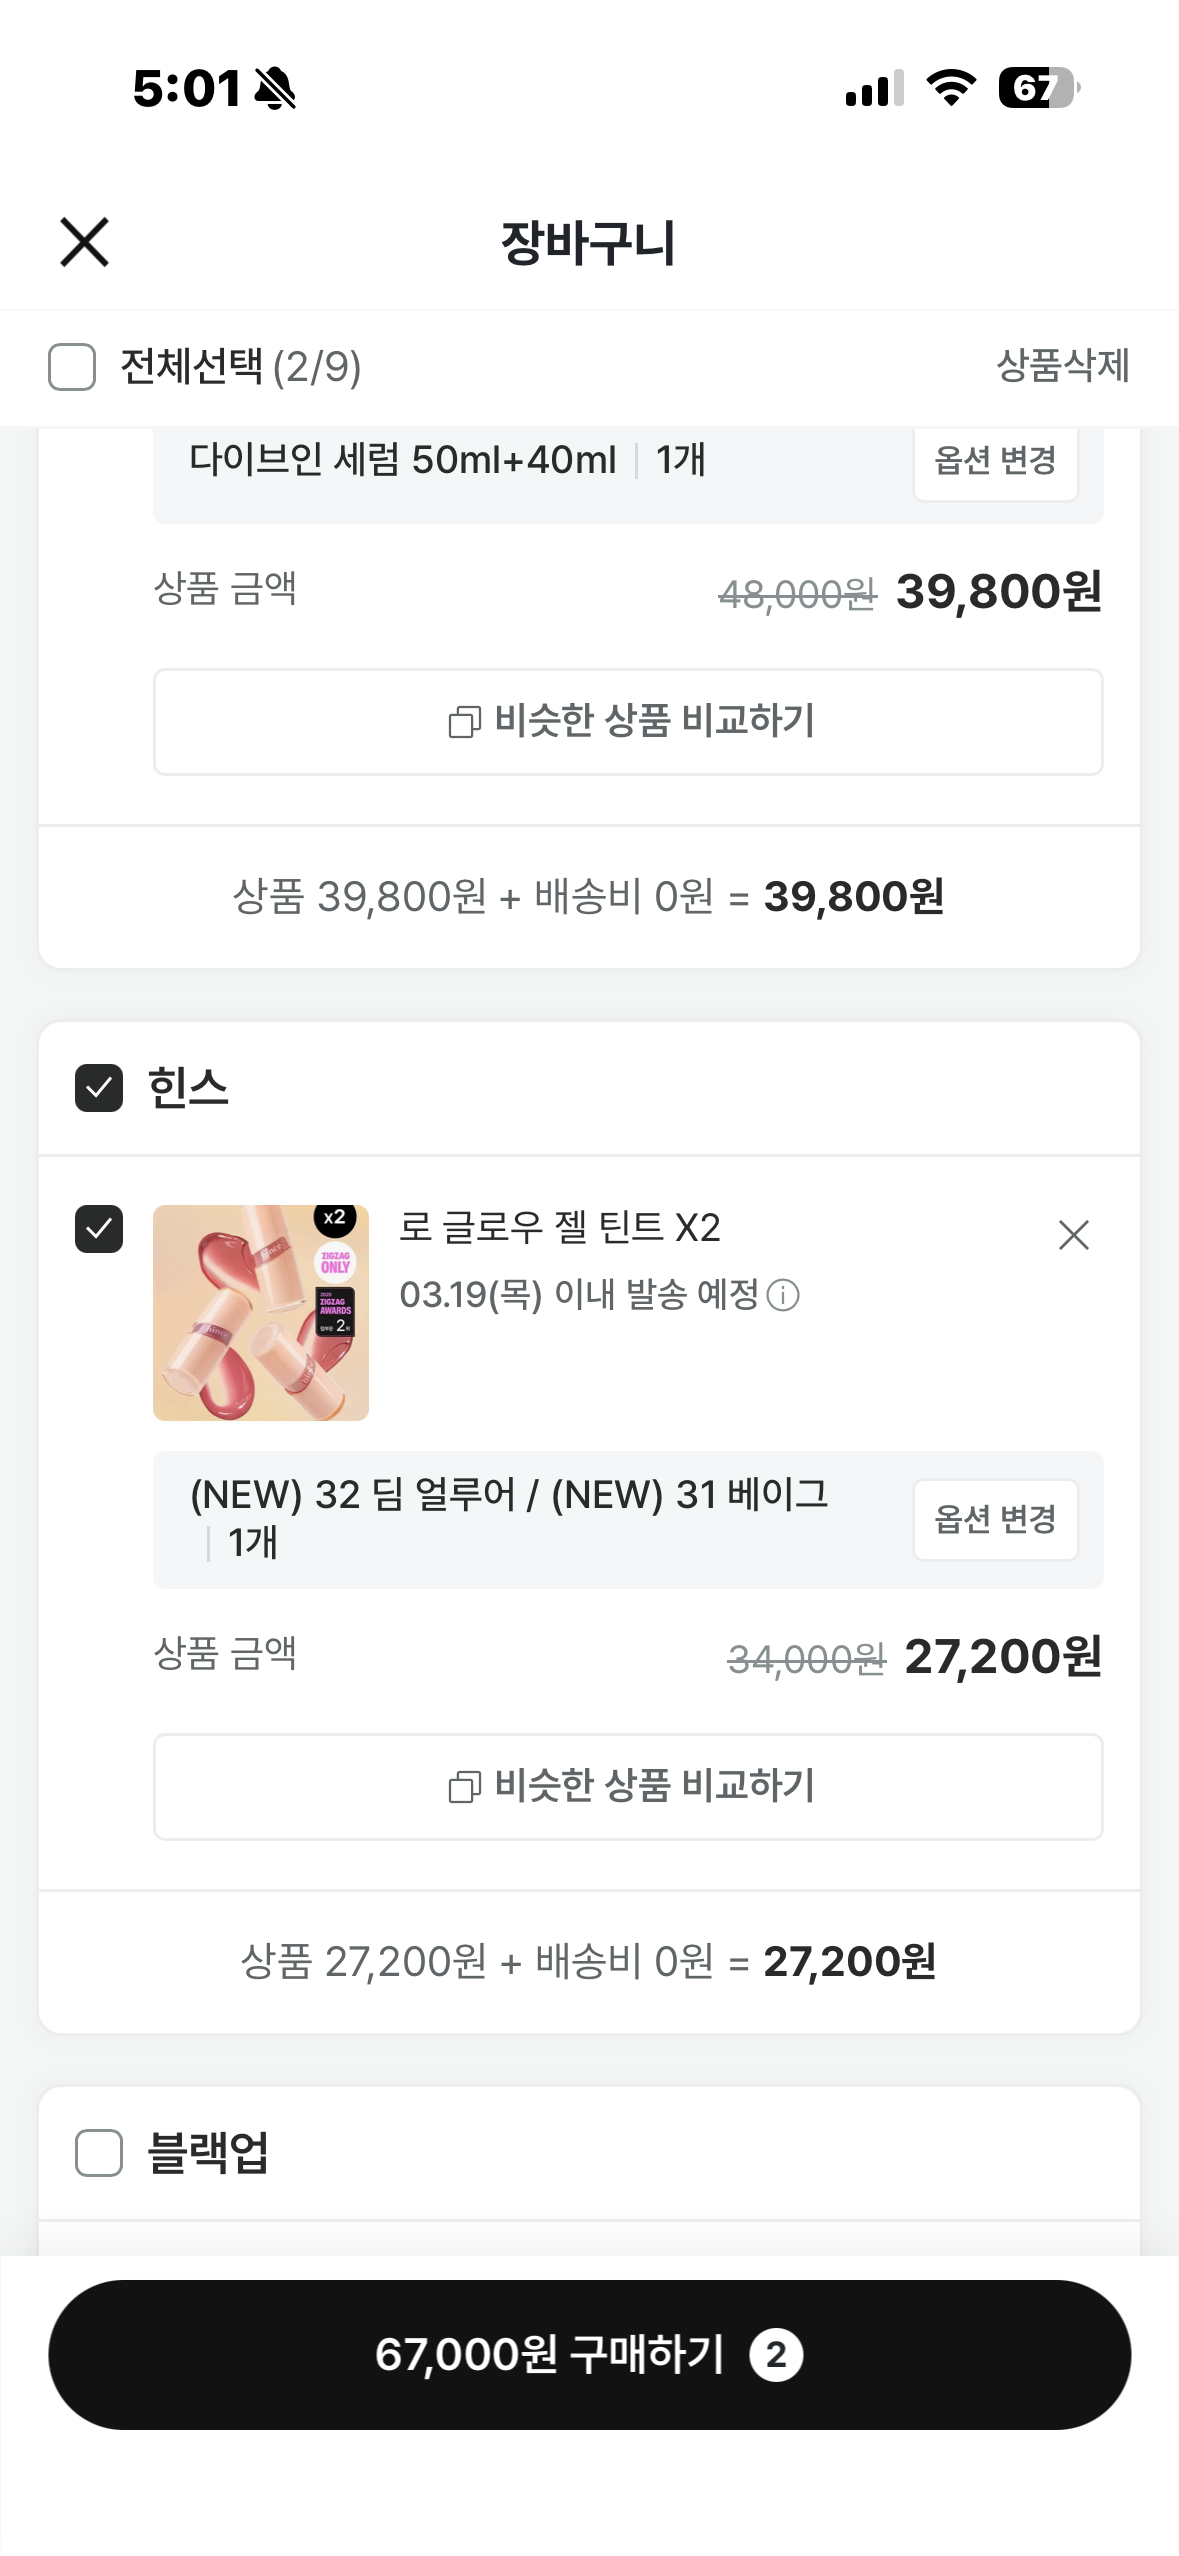Tap the battery indicator in status bar

[1038, 88]
